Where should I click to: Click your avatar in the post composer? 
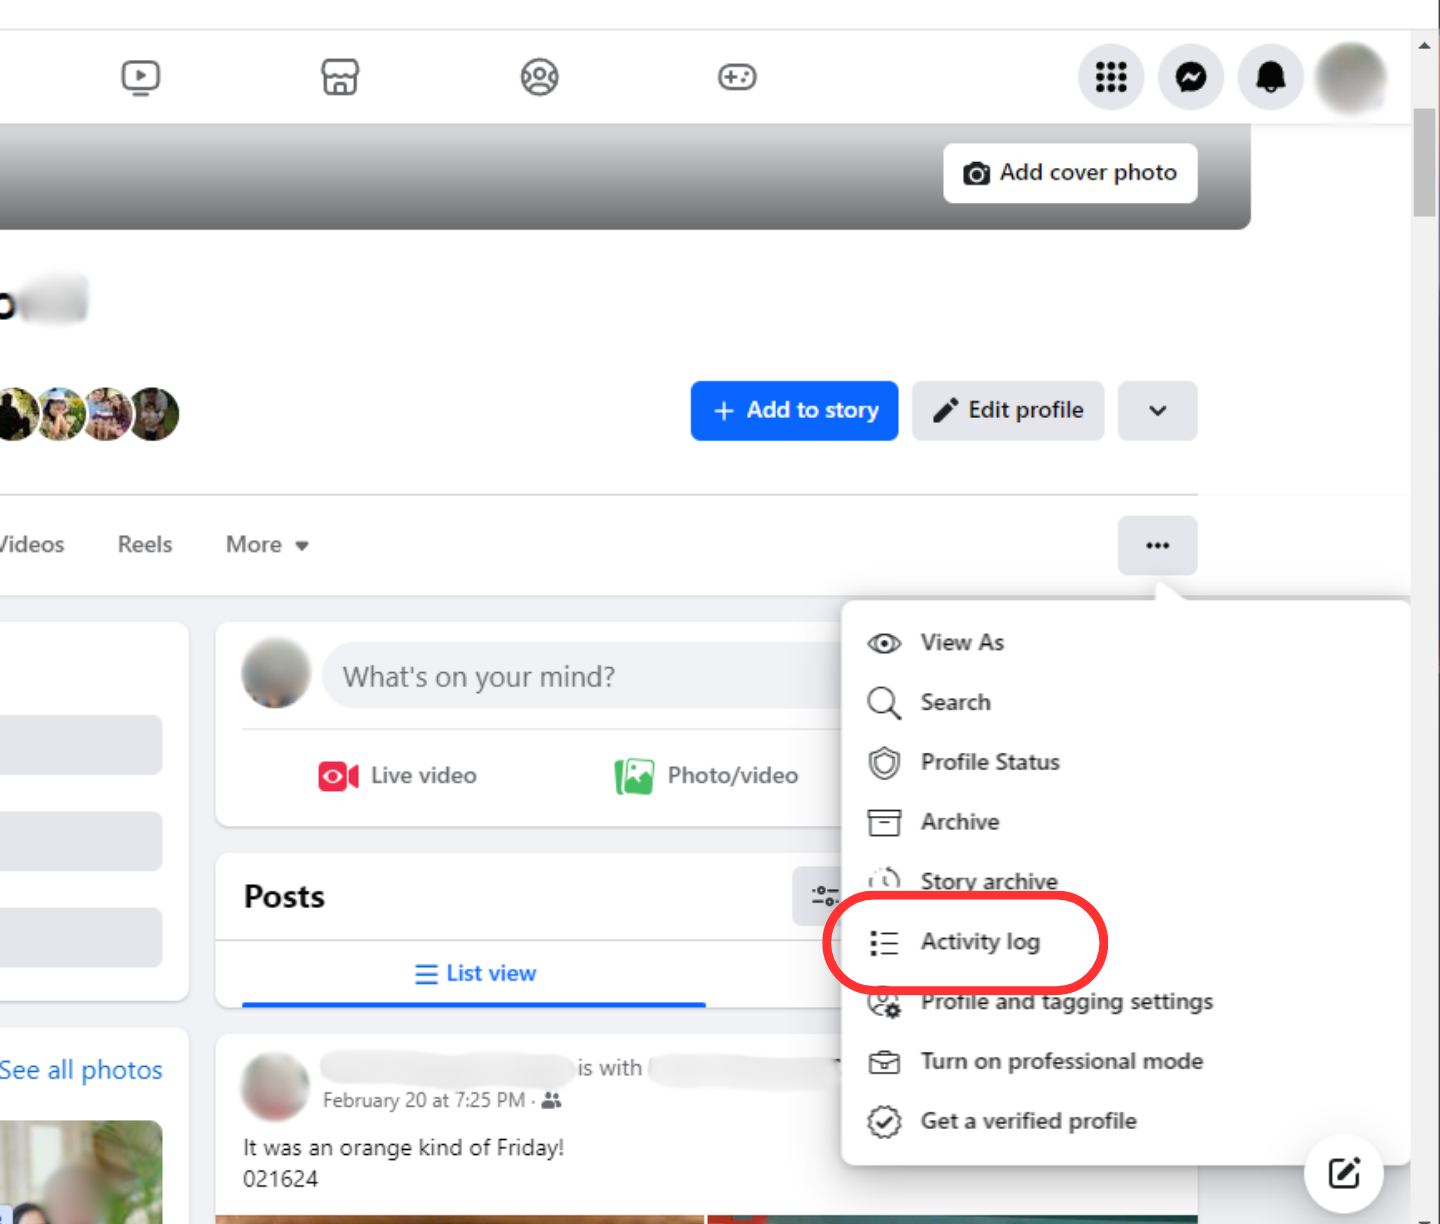276,673
